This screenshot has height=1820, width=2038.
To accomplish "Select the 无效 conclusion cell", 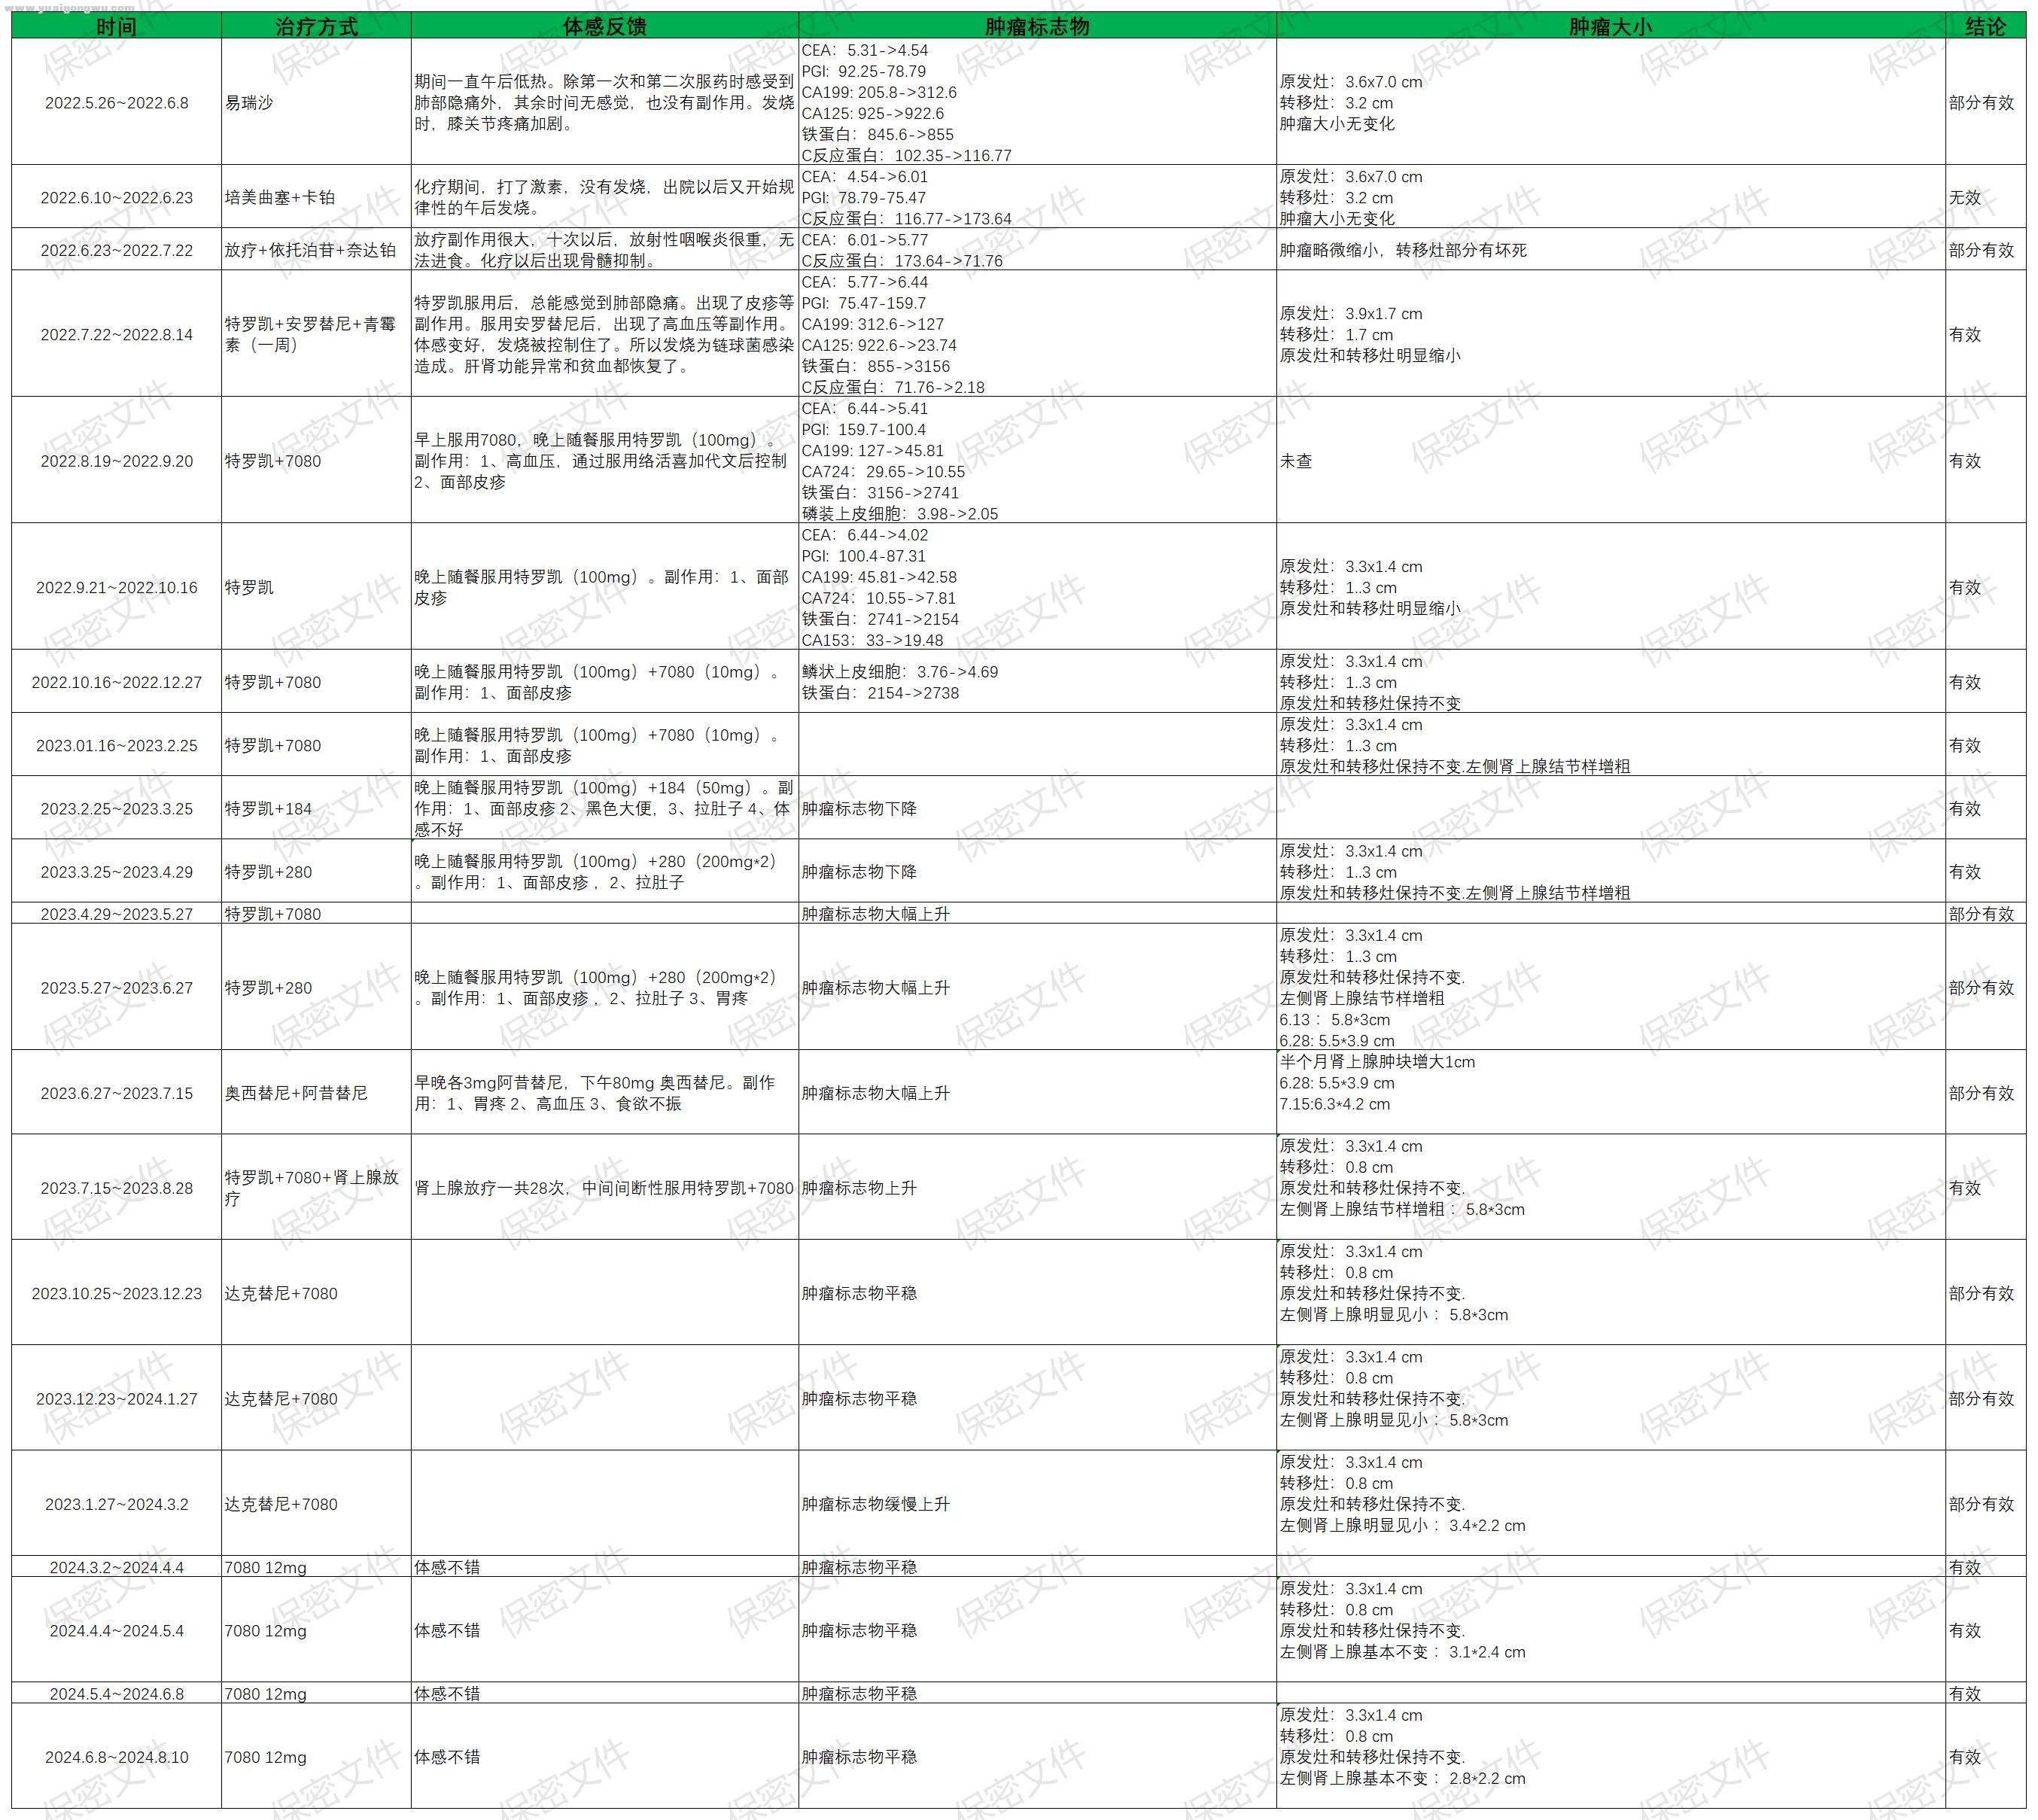I will pyautogui.click(x=1985, y=197).
